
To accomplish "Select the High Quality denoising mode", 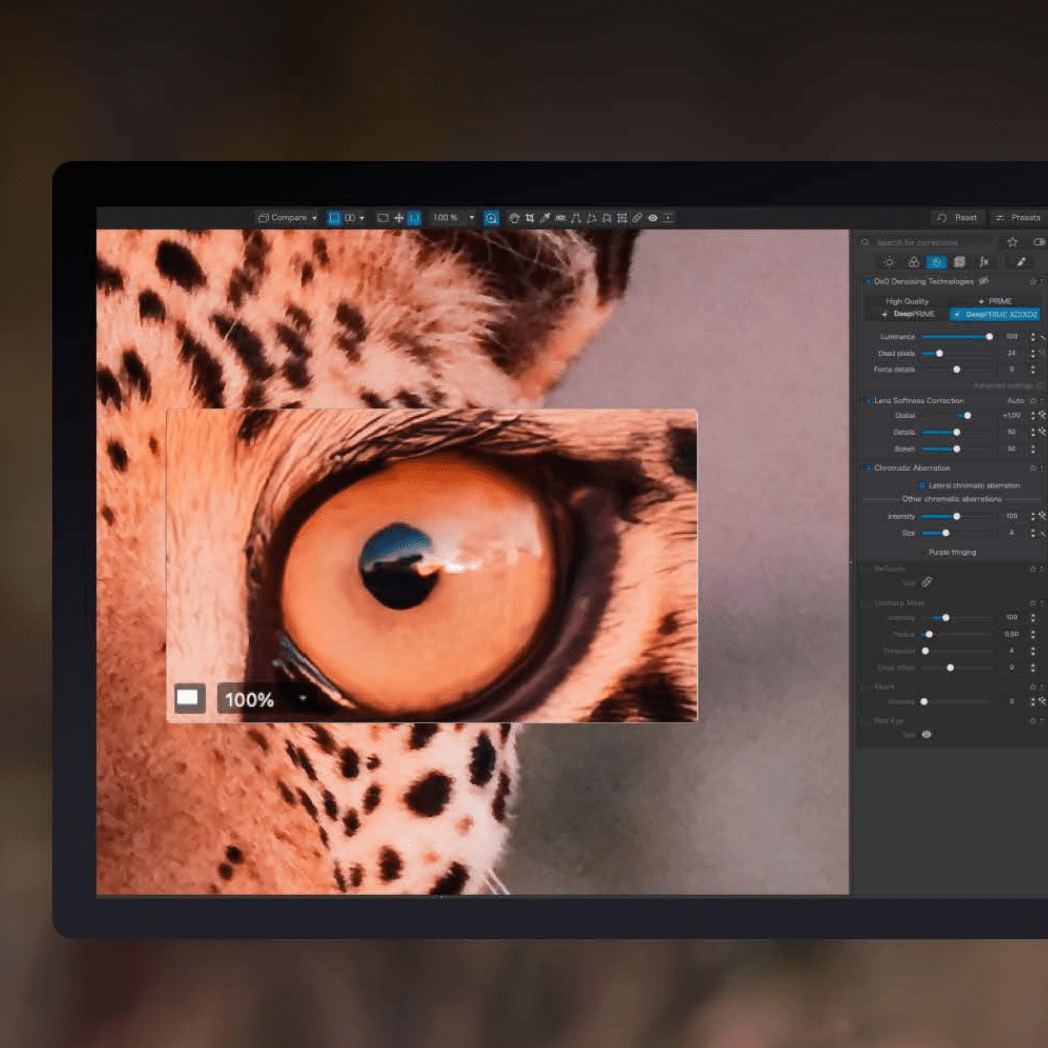I will (x=907, y=301).
